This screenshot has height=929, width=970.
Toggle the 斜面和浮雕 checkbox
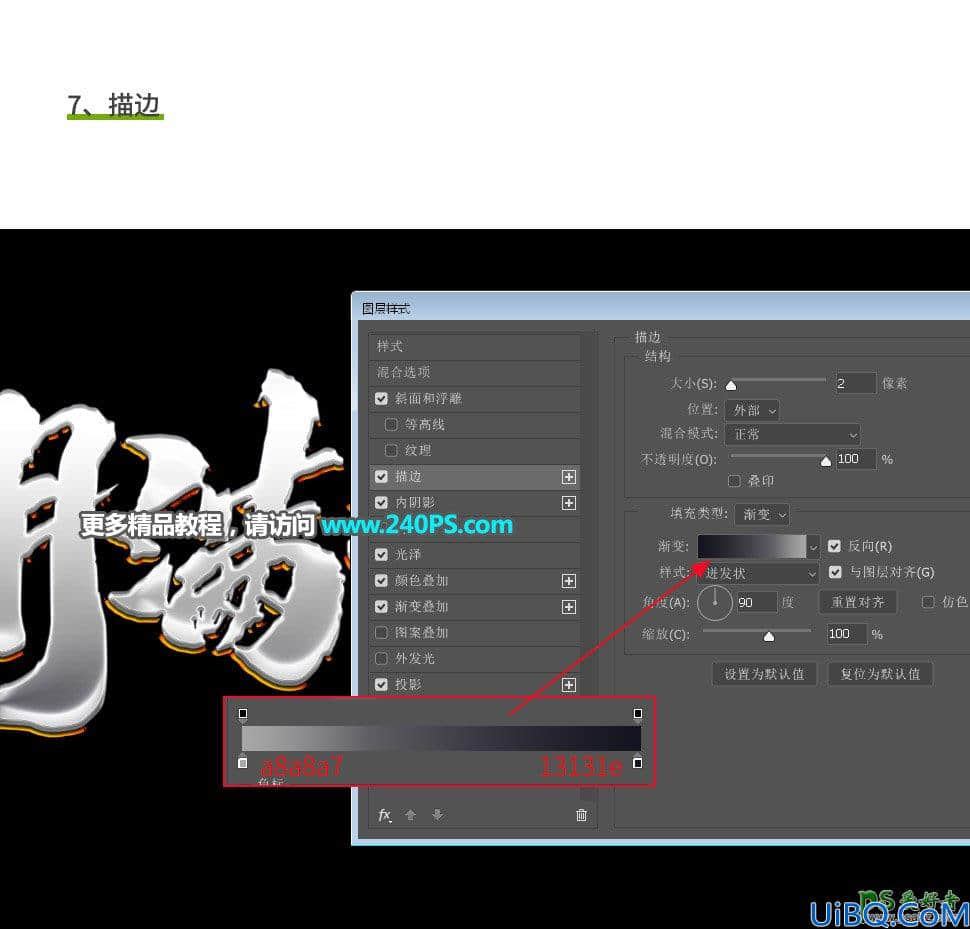(381, 398)
